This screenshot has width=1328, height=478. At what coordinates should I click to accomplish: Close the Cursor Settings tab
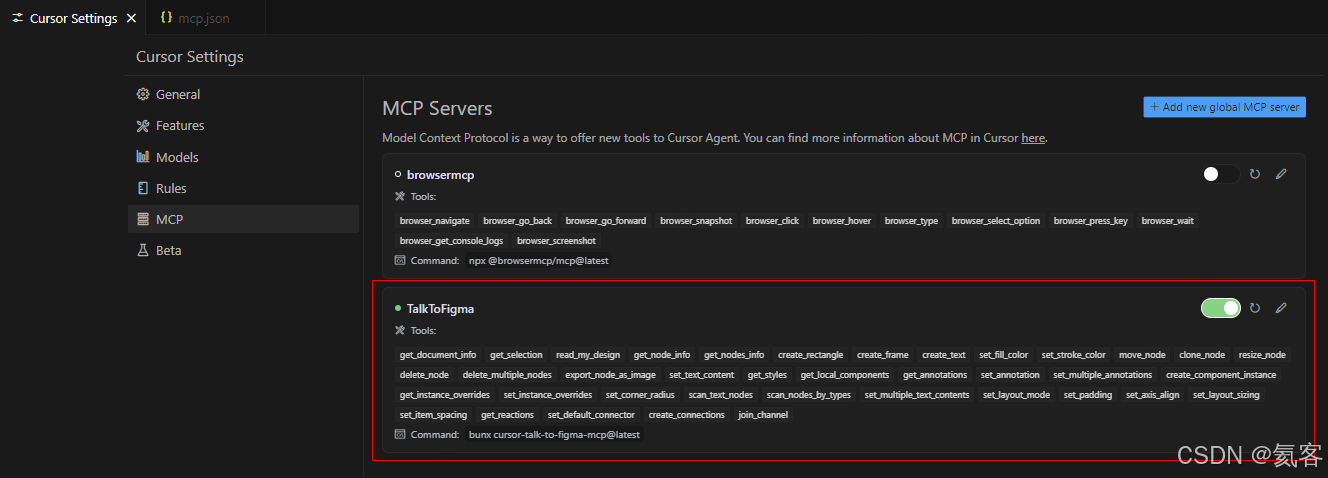coord(132,18)
